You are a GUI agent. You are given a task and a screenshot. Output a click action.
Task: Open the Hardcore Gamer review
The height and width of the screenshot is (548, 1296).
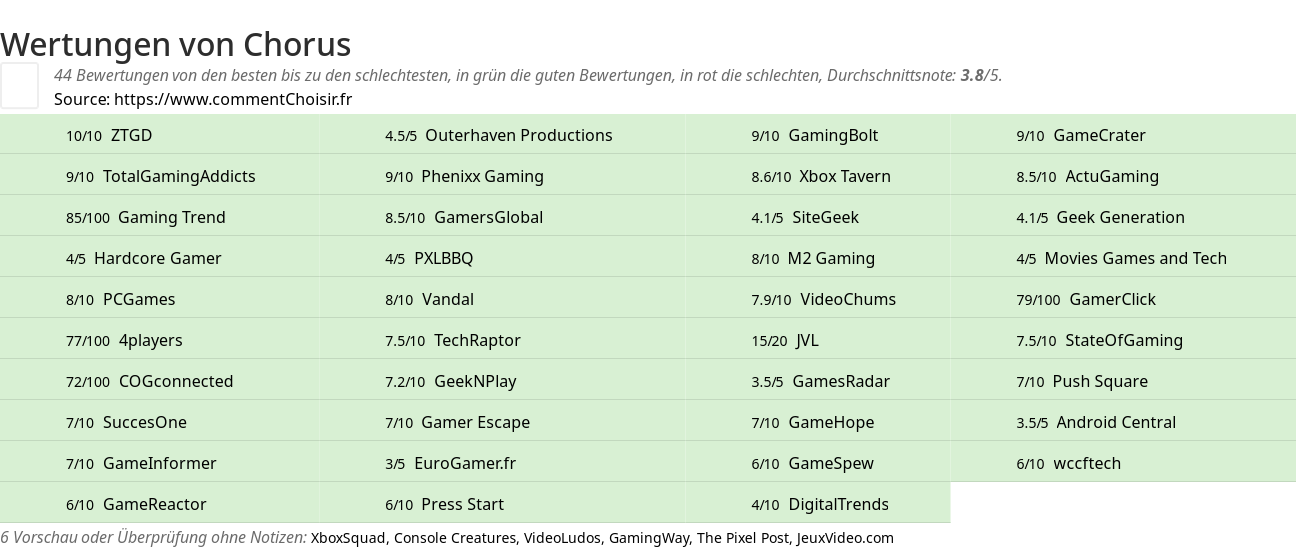[x=158, y=258]
